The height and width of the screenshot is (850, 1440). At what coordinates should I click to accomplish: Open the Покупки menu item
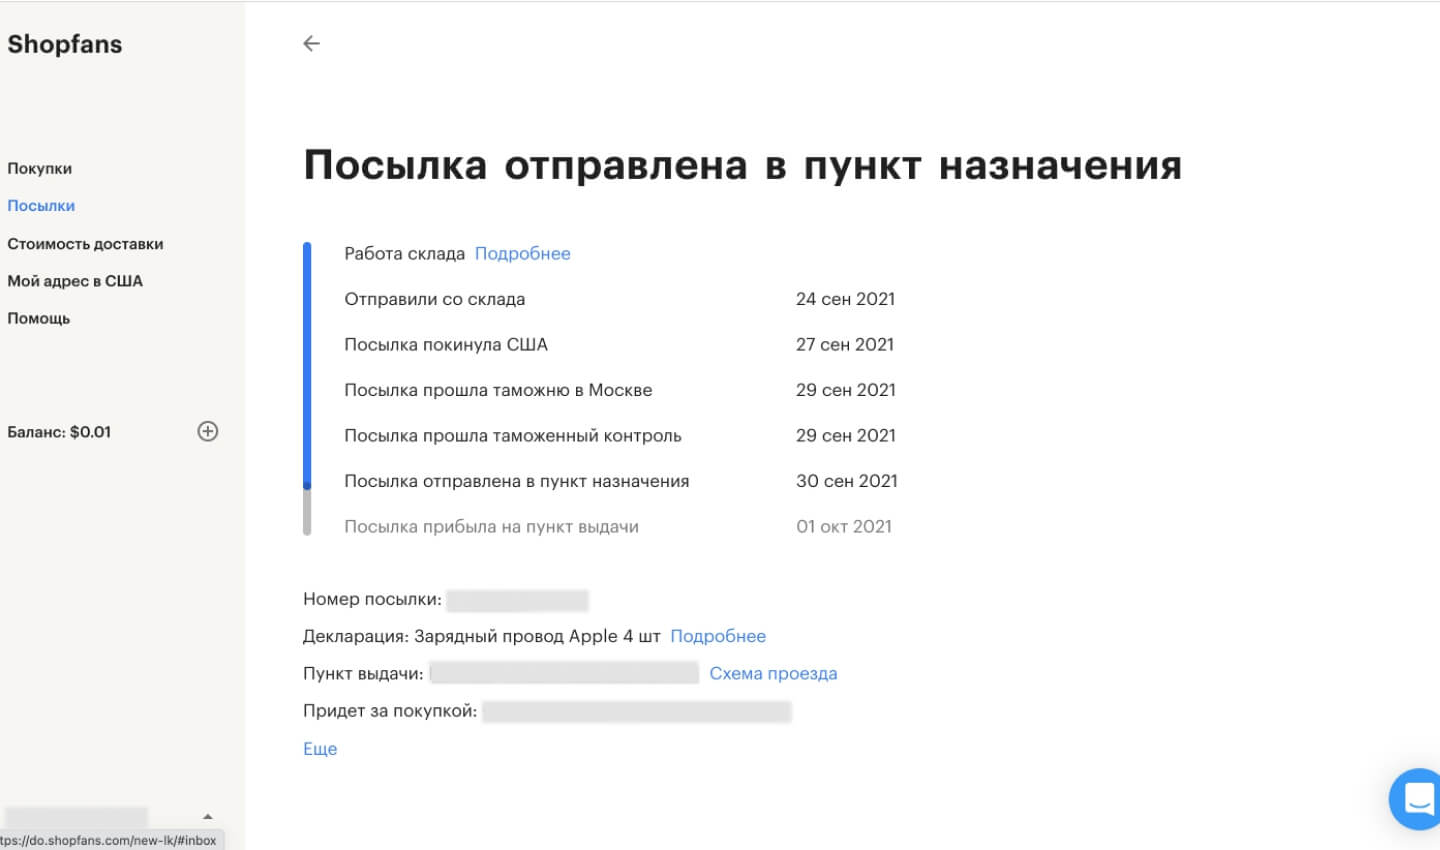click(x=40, y=168)
